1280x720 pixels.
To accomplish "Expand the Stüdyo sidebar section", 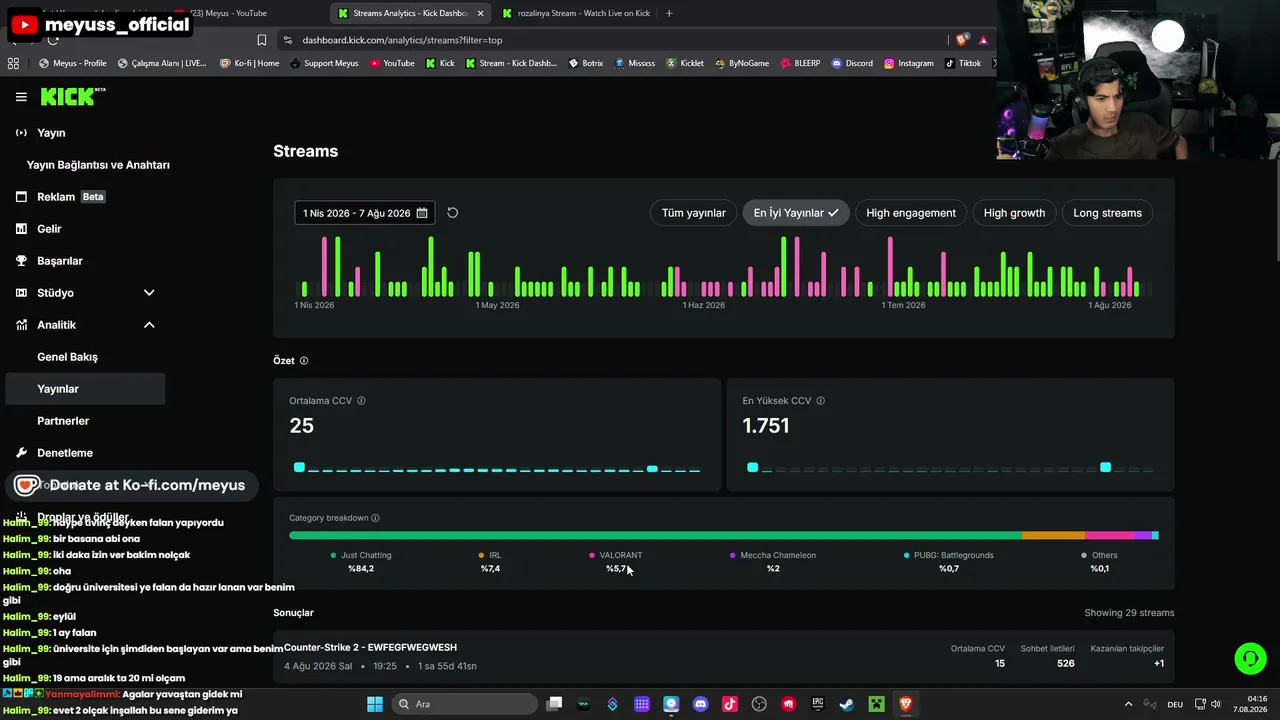I will 85,293.
